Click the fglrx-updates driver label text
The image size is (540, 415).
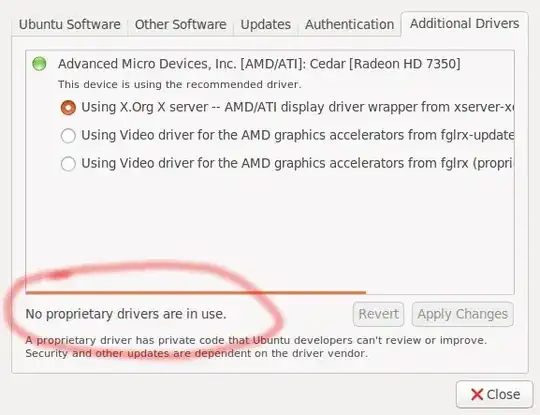pos(298,135)
